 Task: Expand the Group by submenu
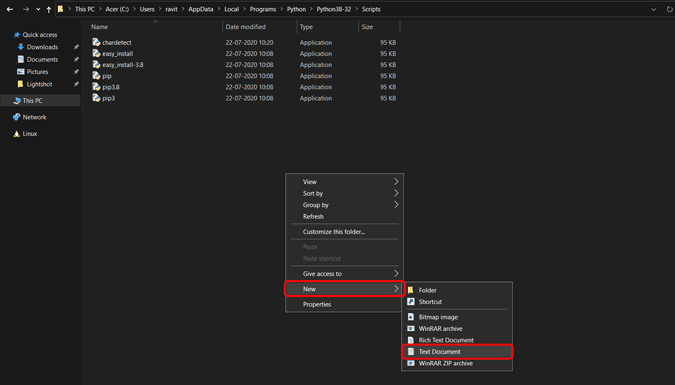pos(344,205)
